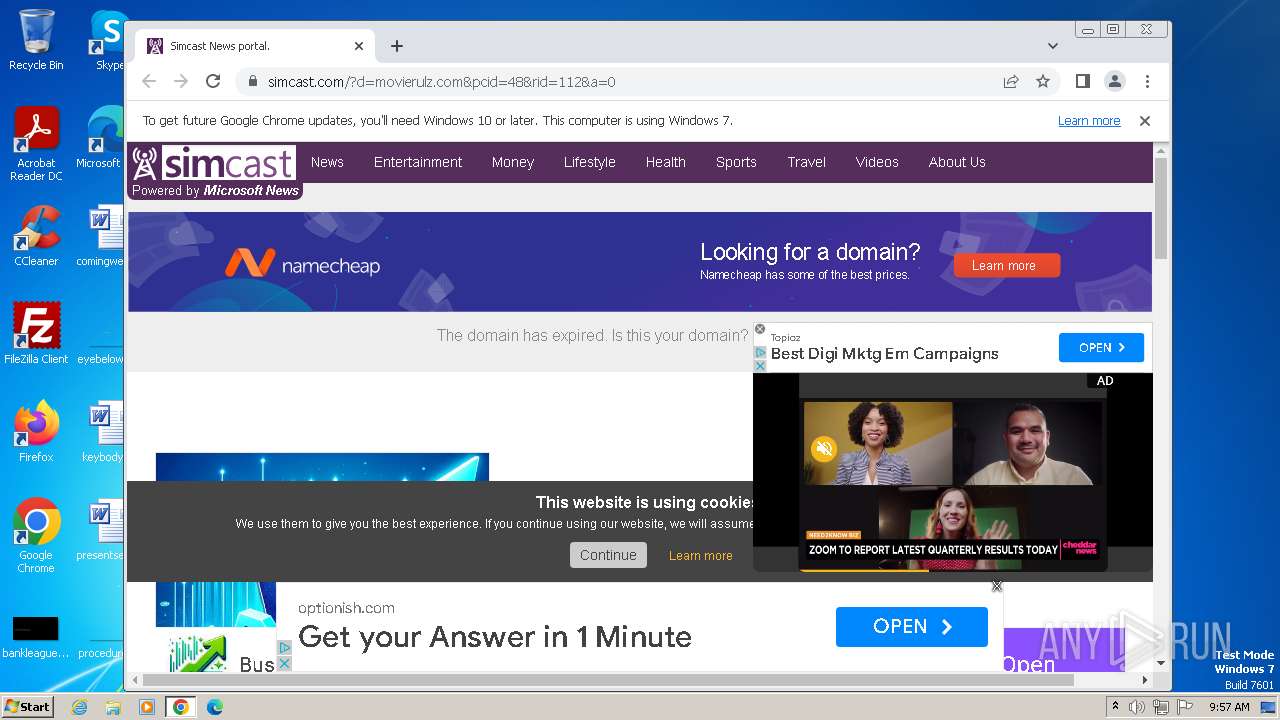Open the keybody Word document icon
Screen dimensions: 1280x720
[x=103, y=432]
